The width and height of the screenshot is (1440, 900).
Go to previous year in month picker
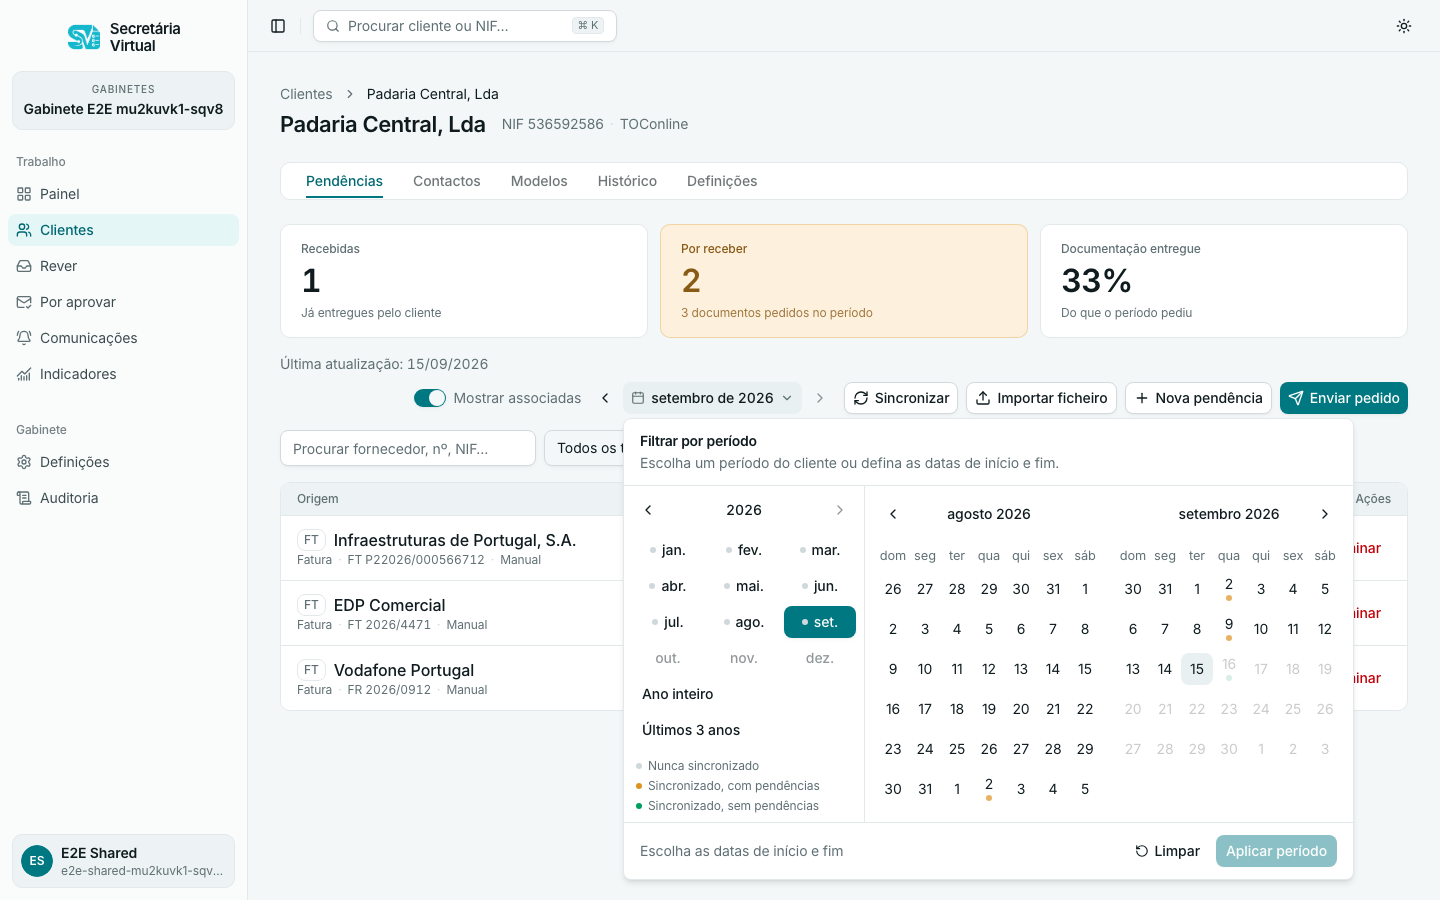tap(648, 510)
